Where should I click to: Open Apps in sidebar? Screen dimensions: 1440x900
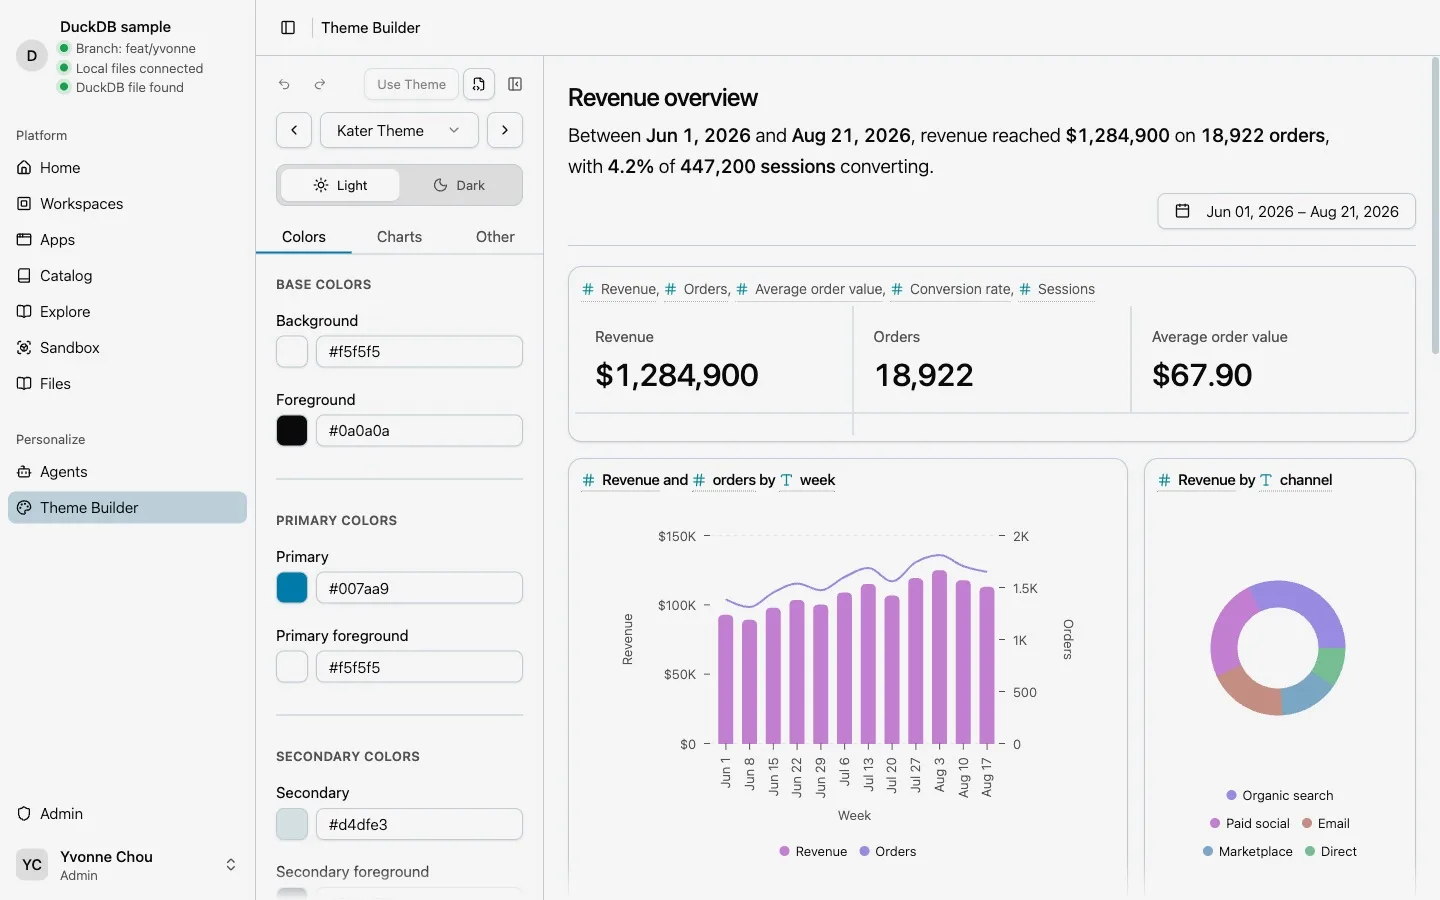(127, 240)
